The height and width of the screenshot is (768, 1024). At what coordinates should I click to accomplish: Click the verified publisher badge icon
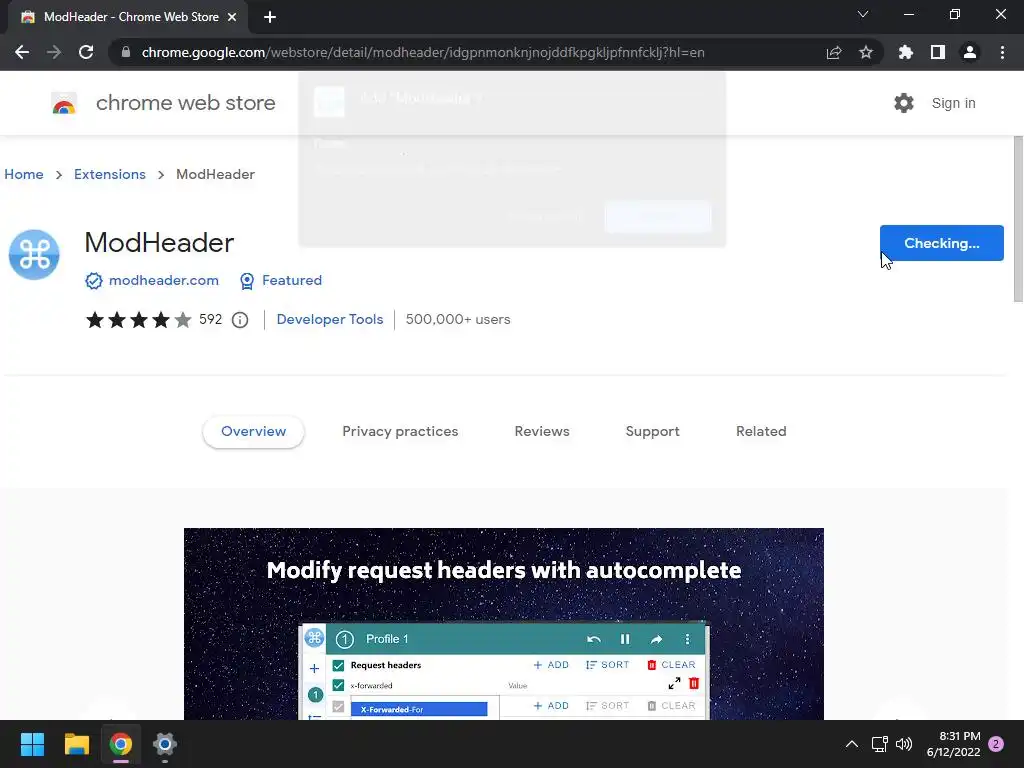point(93,281)
